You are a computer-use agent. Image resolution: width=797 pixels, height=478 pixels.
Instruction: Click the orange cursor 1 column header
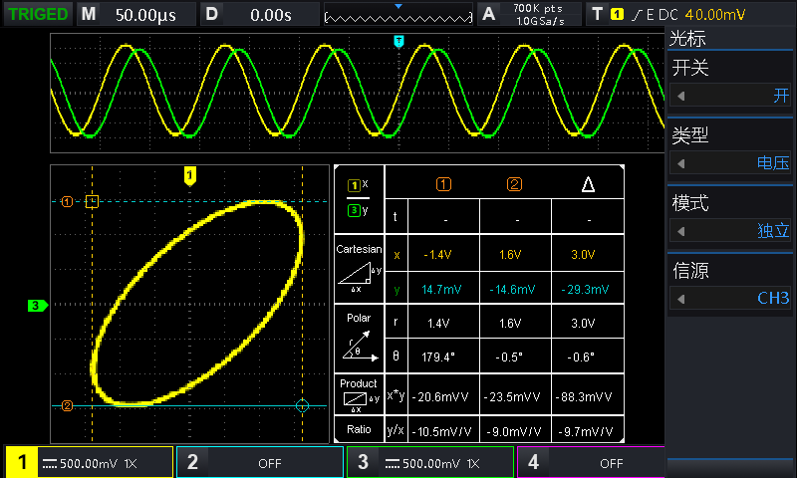444,183
